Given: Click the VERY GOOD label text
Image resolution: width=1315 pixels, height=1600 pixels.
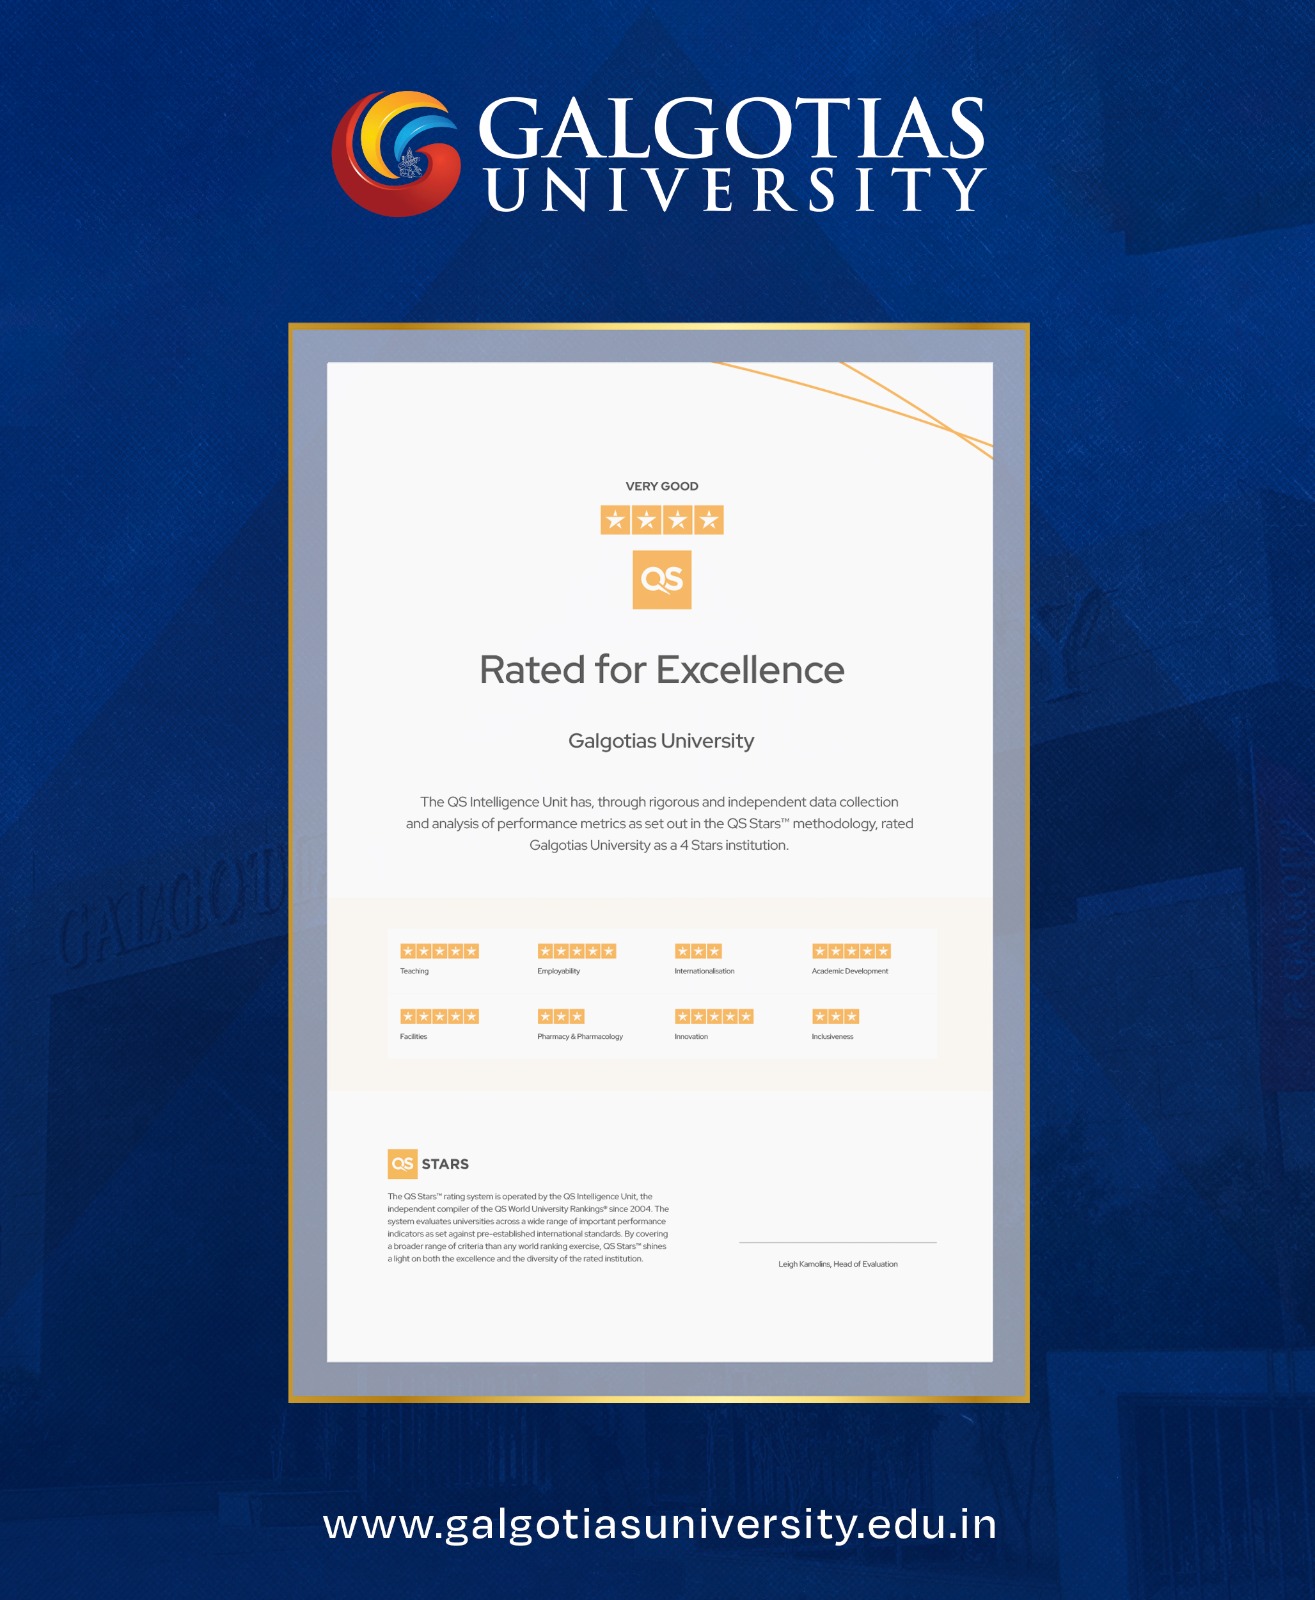Looking at the screenshot, I should coord(662,486).
